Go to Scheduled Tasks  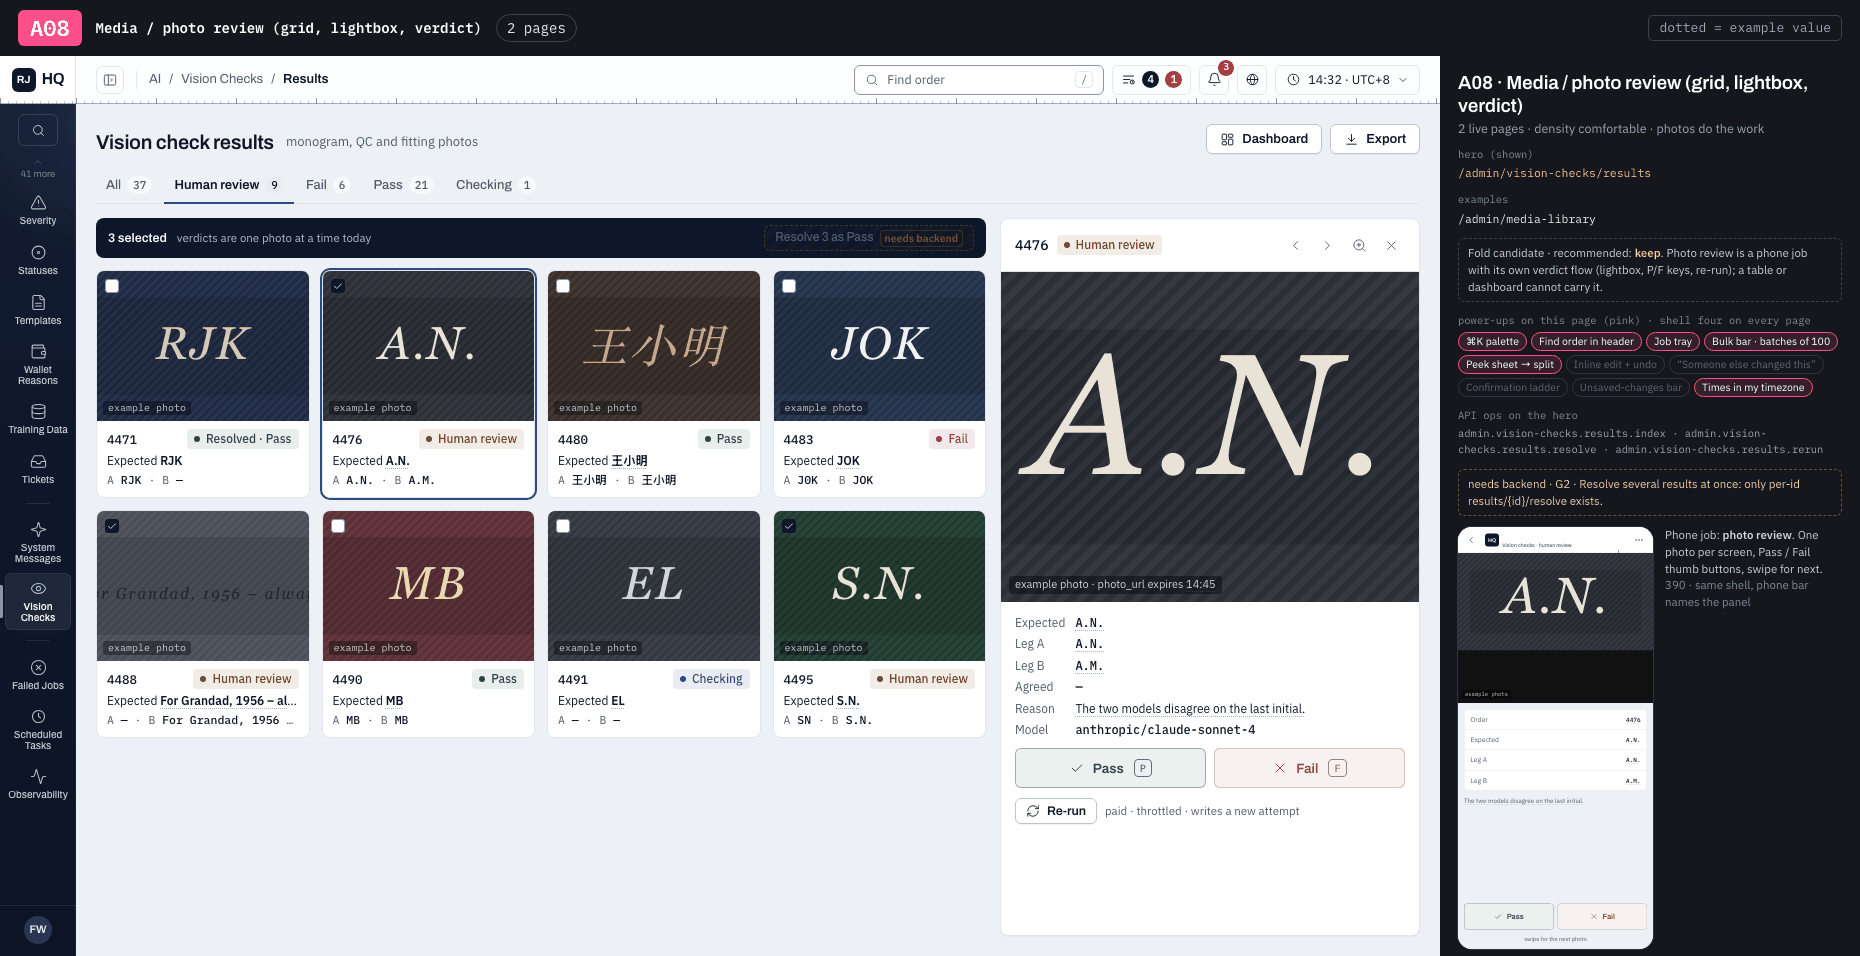pos(38,729)
